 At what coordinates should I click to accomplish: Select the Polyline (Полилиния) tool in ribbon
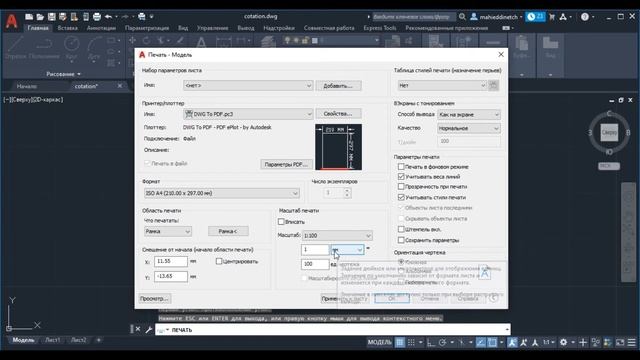[x=44, y=48]
